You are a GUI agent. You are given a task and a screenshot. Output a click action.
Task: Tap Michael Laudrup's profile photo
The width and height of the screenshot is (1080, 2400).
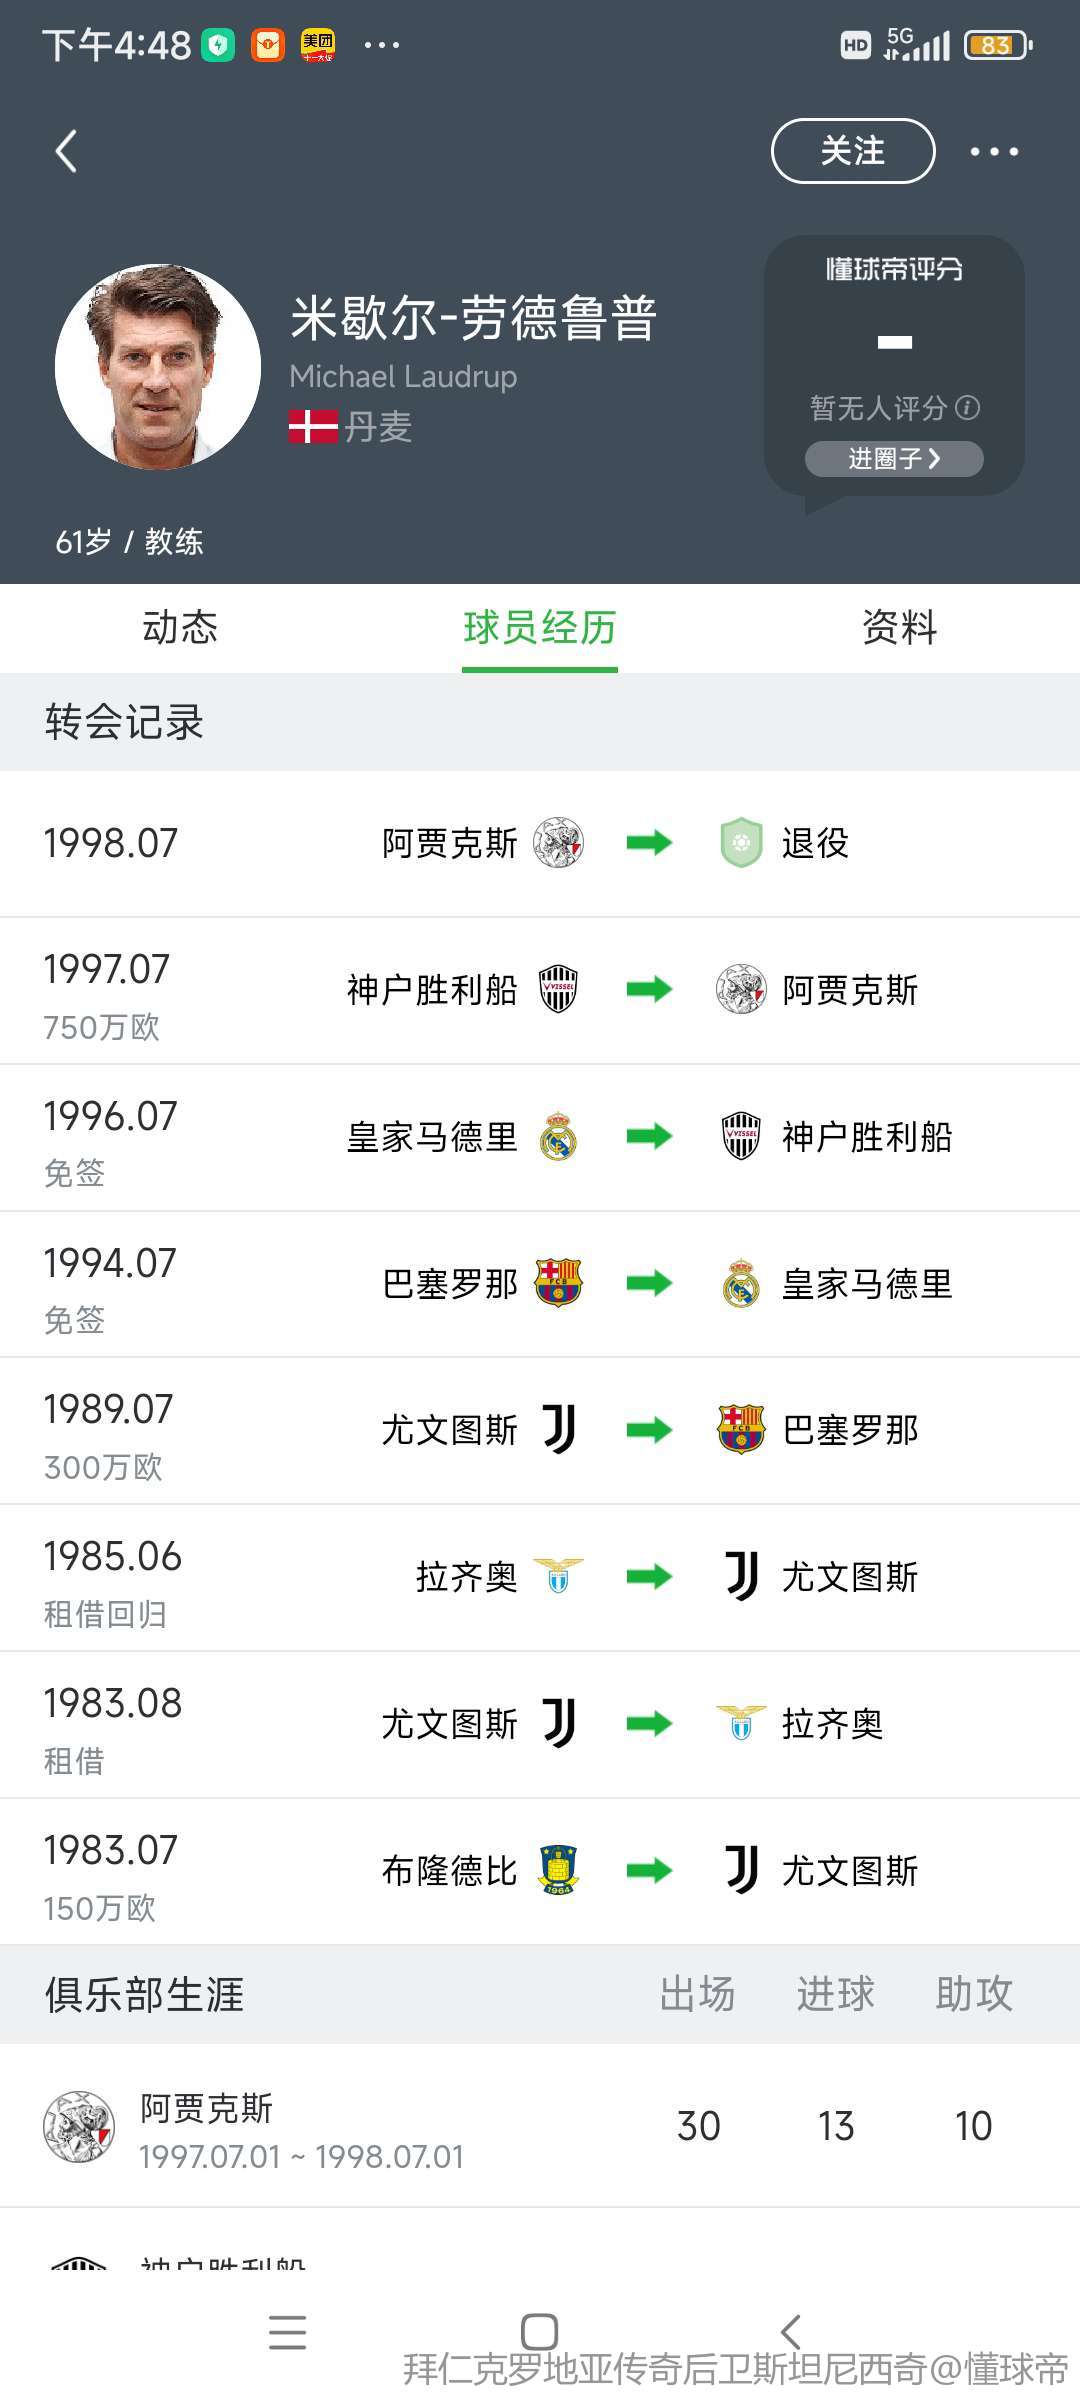coord(158,367)
